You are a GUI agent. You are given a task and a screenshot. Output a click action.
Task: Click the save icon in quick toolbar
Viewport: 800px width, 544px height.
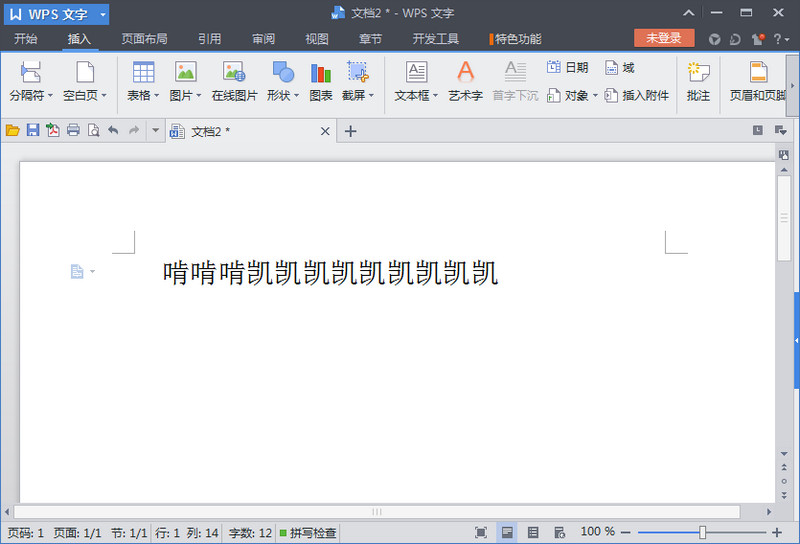coord(32,130)
